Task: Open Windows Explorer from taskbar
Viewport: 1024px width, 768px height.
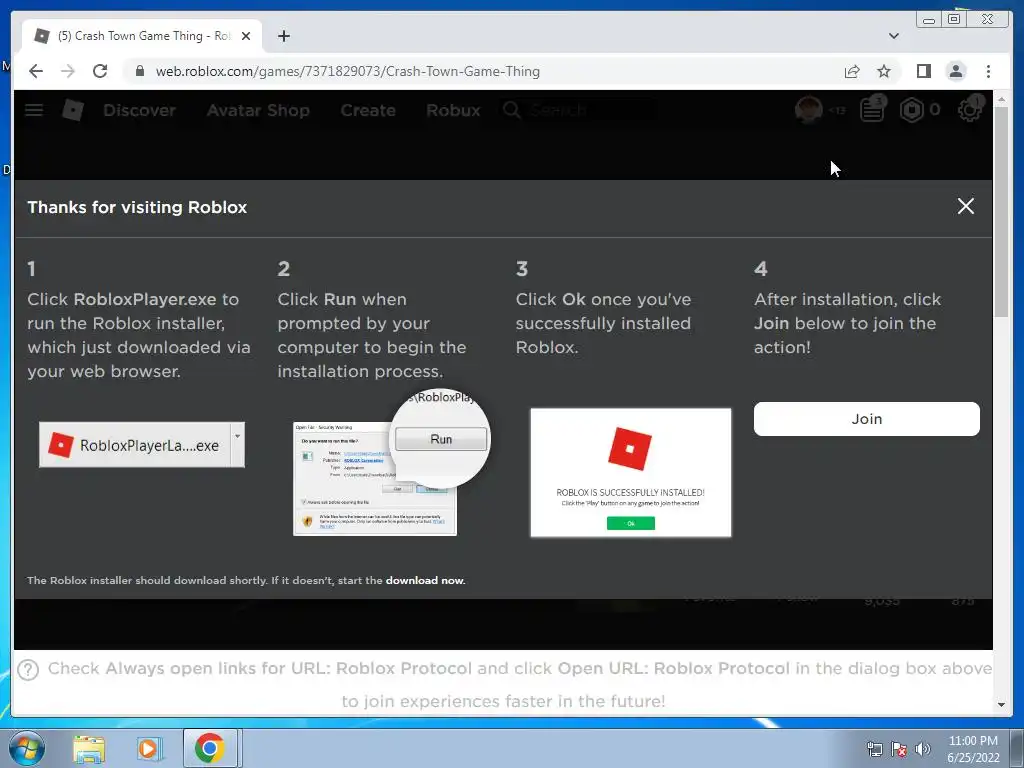Action: click(x=89, y=749)
